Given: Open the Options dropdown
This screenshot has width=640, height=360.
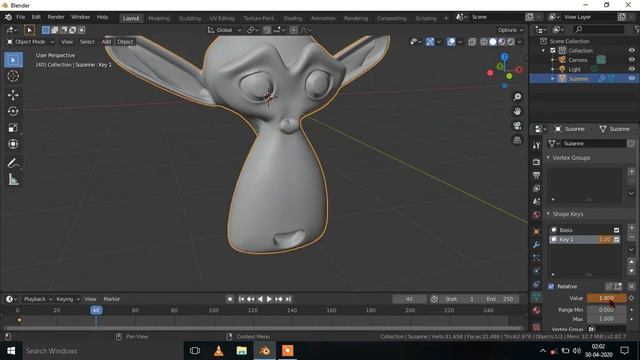Looking at the screenshot, I should point(510,30).
